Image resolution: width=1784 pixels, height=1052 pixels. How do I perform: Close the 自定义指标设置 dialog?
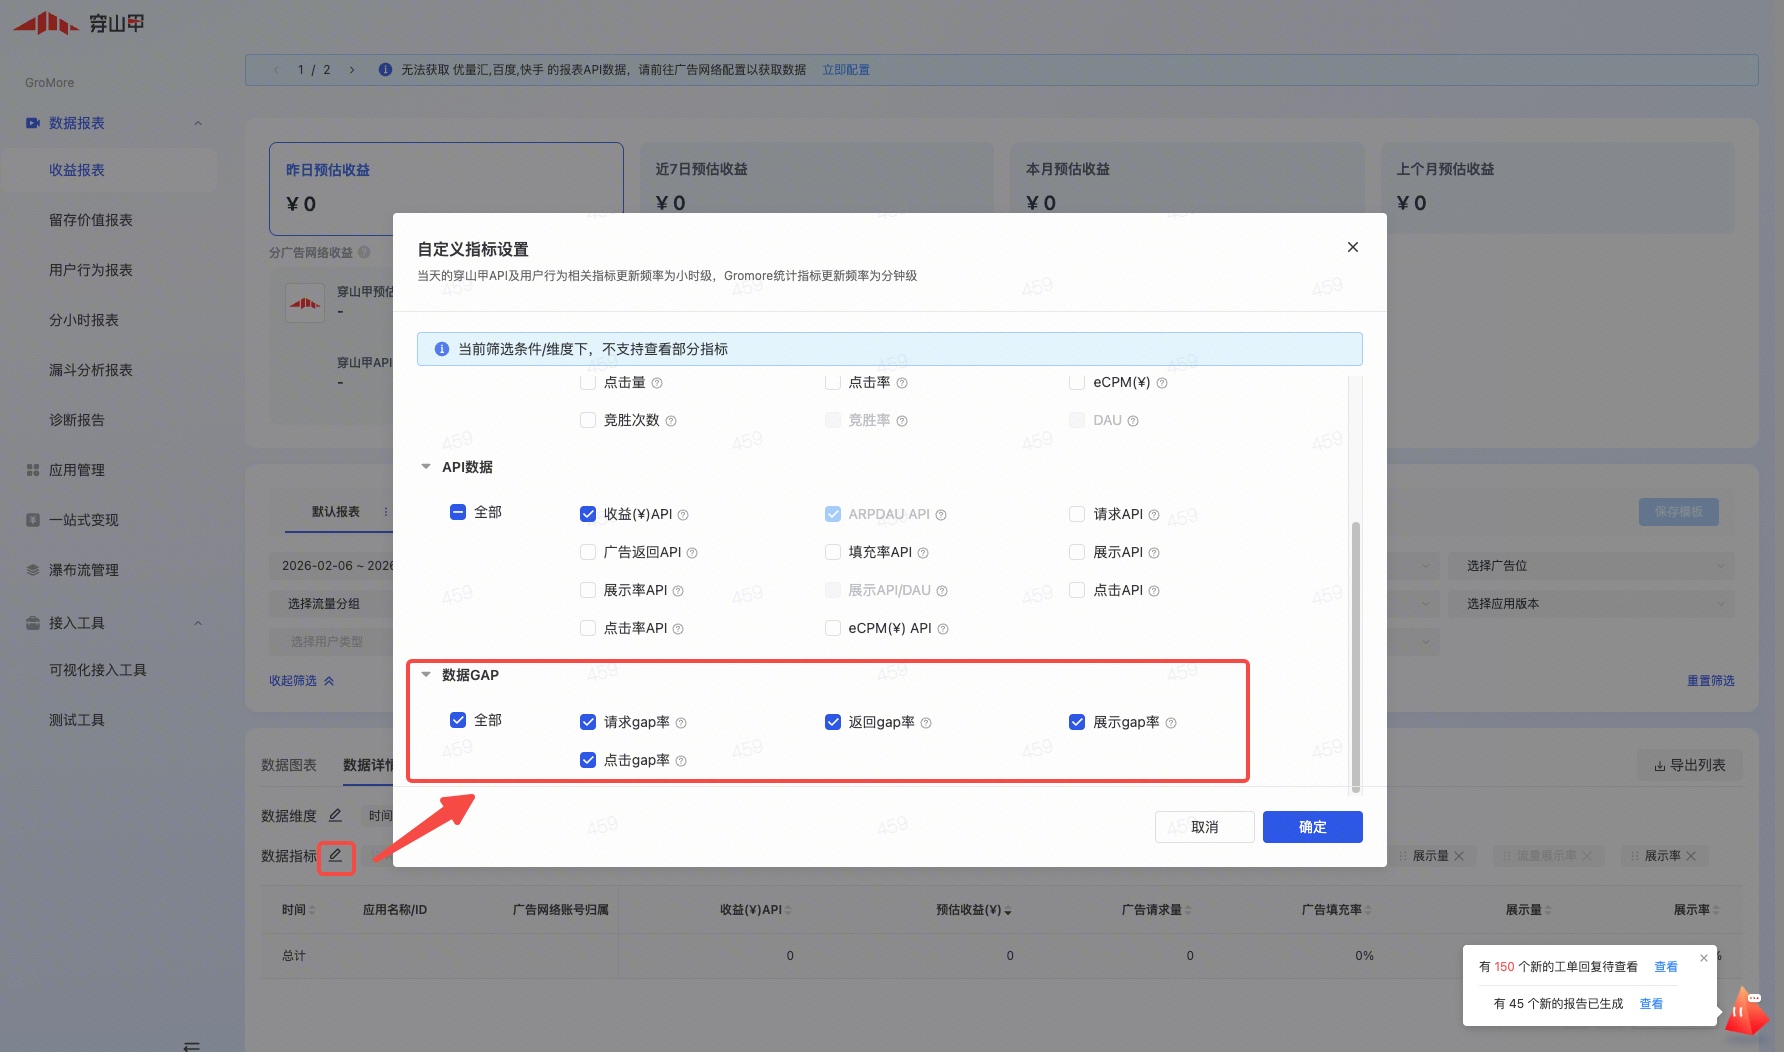pyautogui.click(x=1352, y=247)
